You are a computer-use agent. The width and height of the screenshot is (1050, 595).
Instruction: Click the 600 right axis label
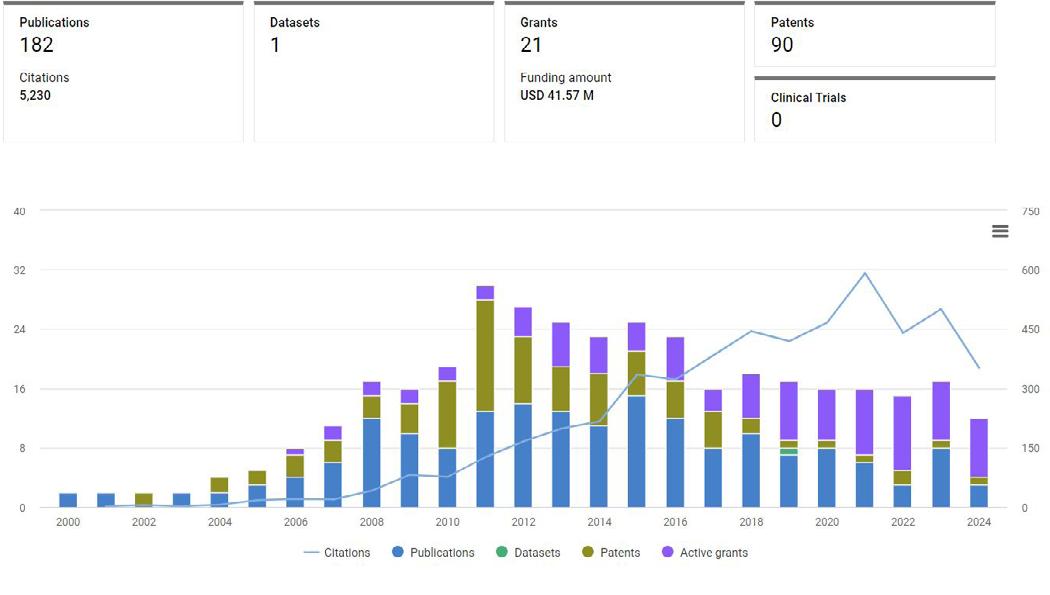click(x=1030, y=270)
